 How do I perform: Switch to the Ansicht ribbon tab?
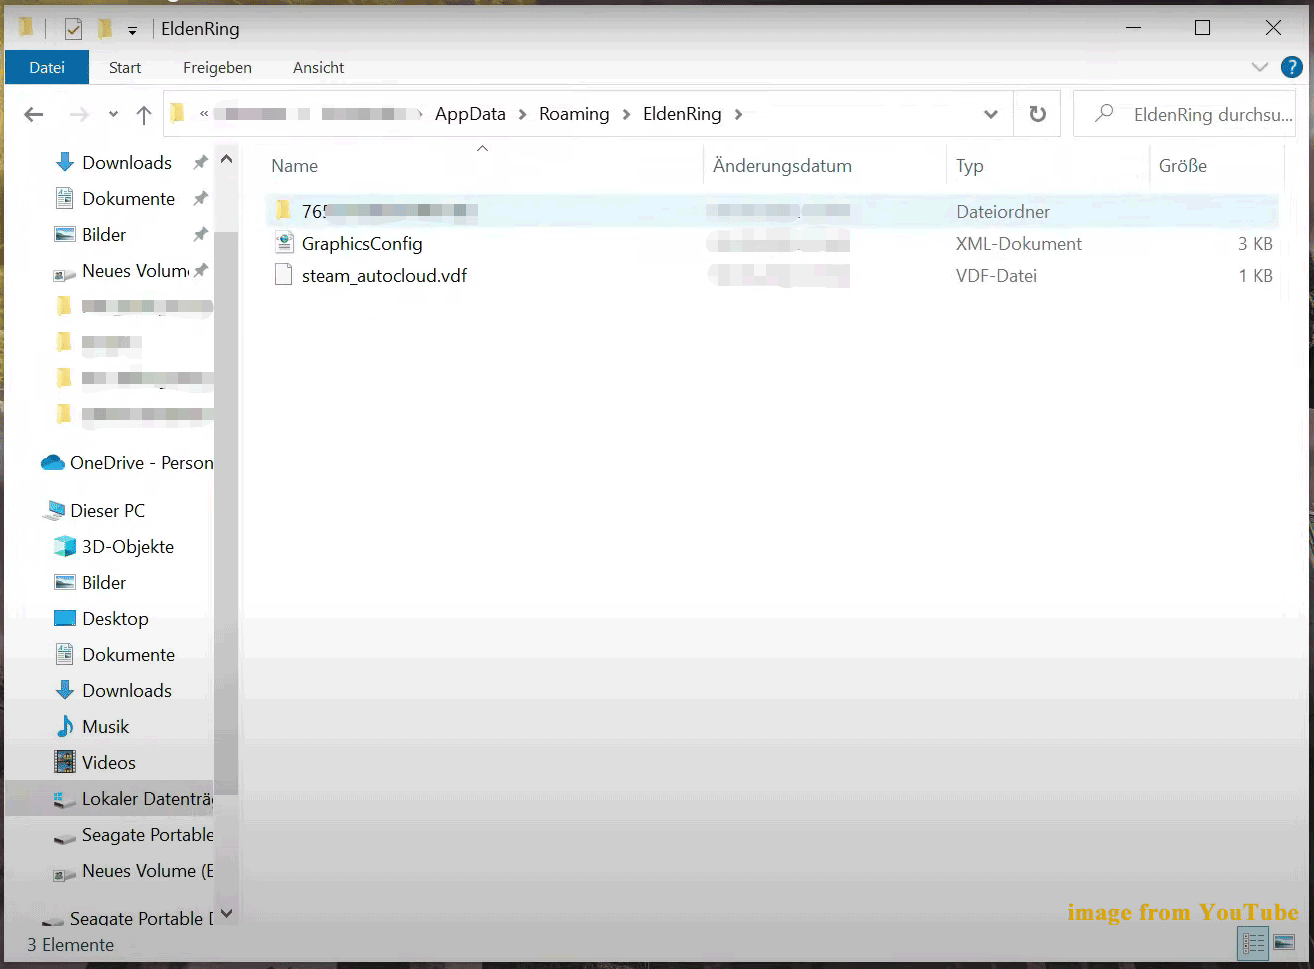coord(318,68)
